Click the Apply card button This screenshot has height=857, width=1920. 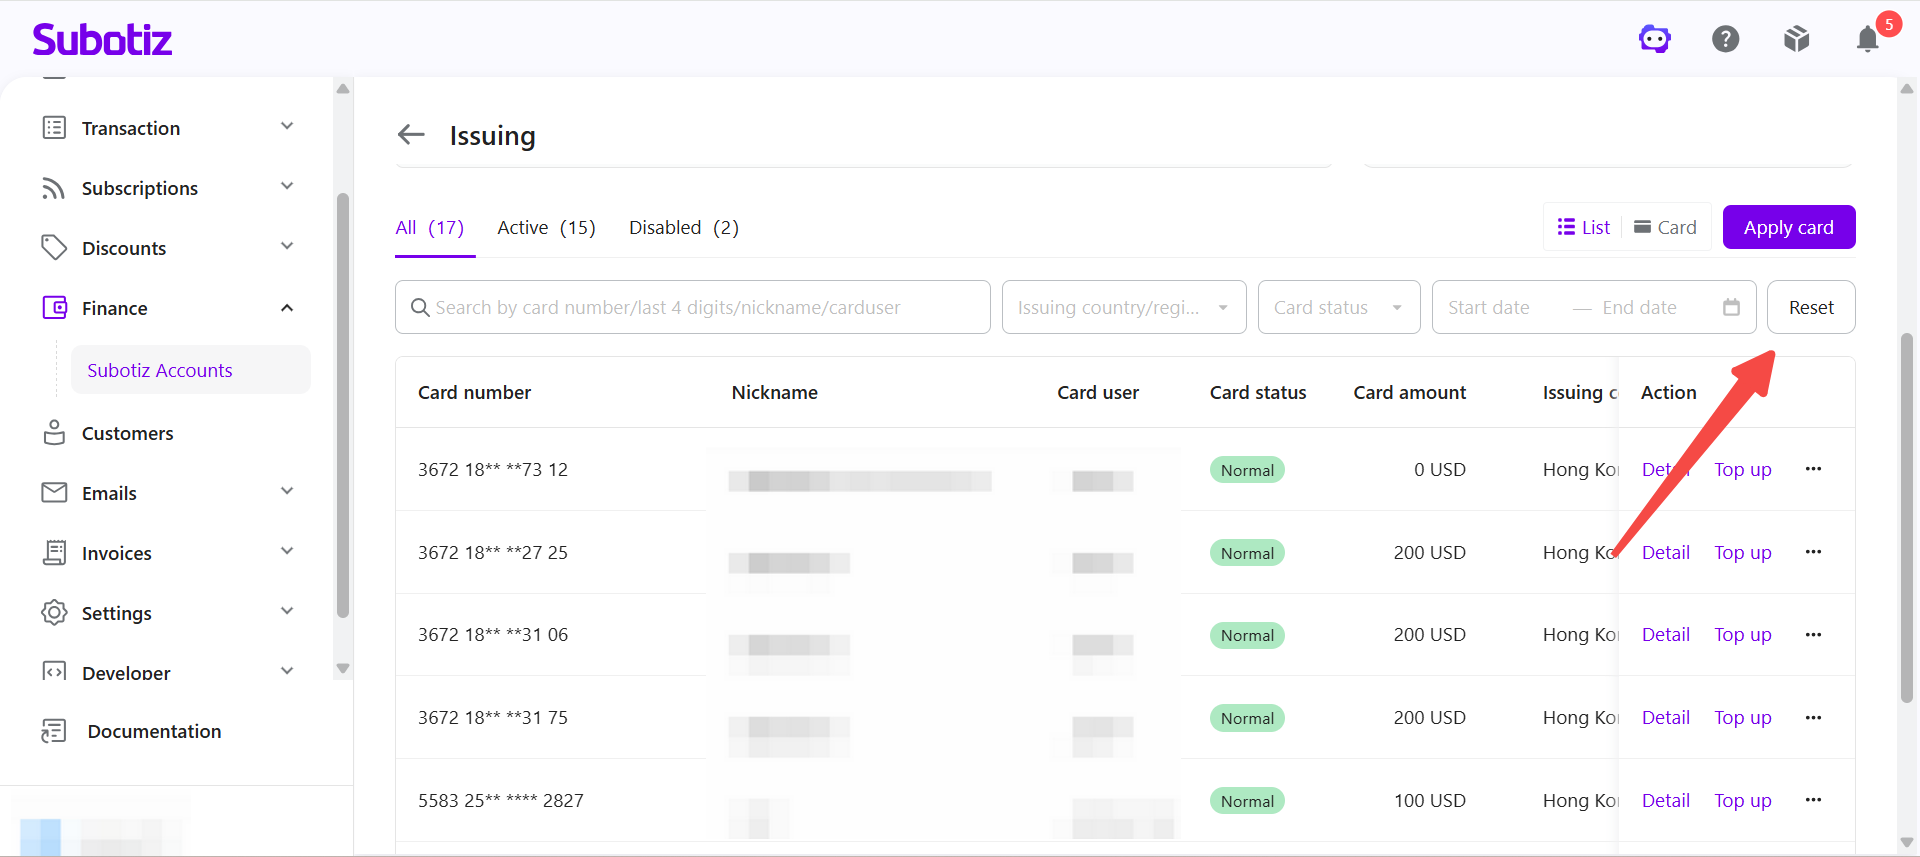click(1789, 227)
